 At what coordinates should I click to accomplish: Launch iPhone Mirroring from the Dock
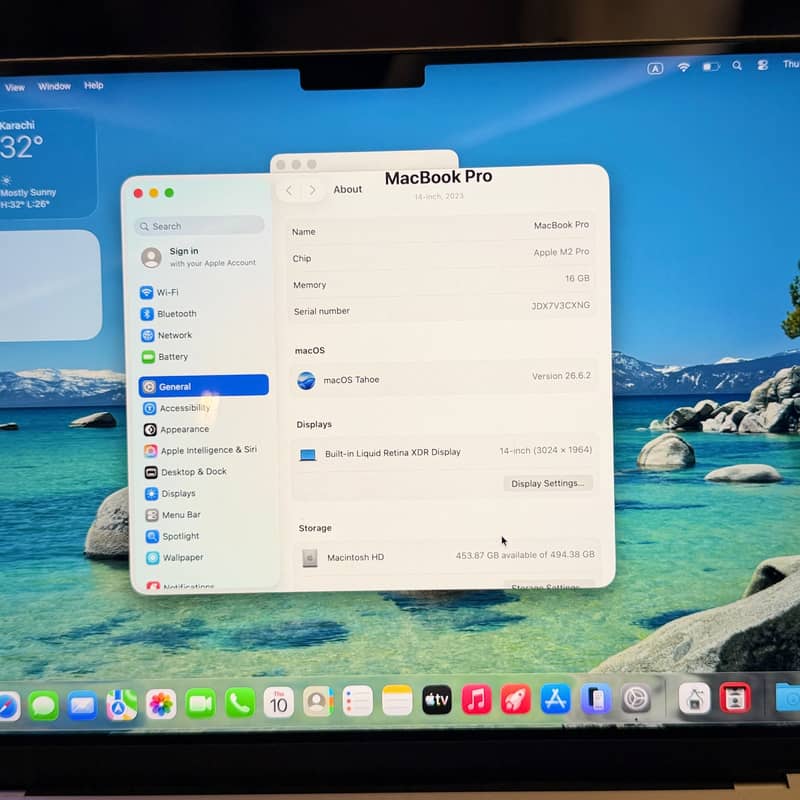tap(596, 698)
